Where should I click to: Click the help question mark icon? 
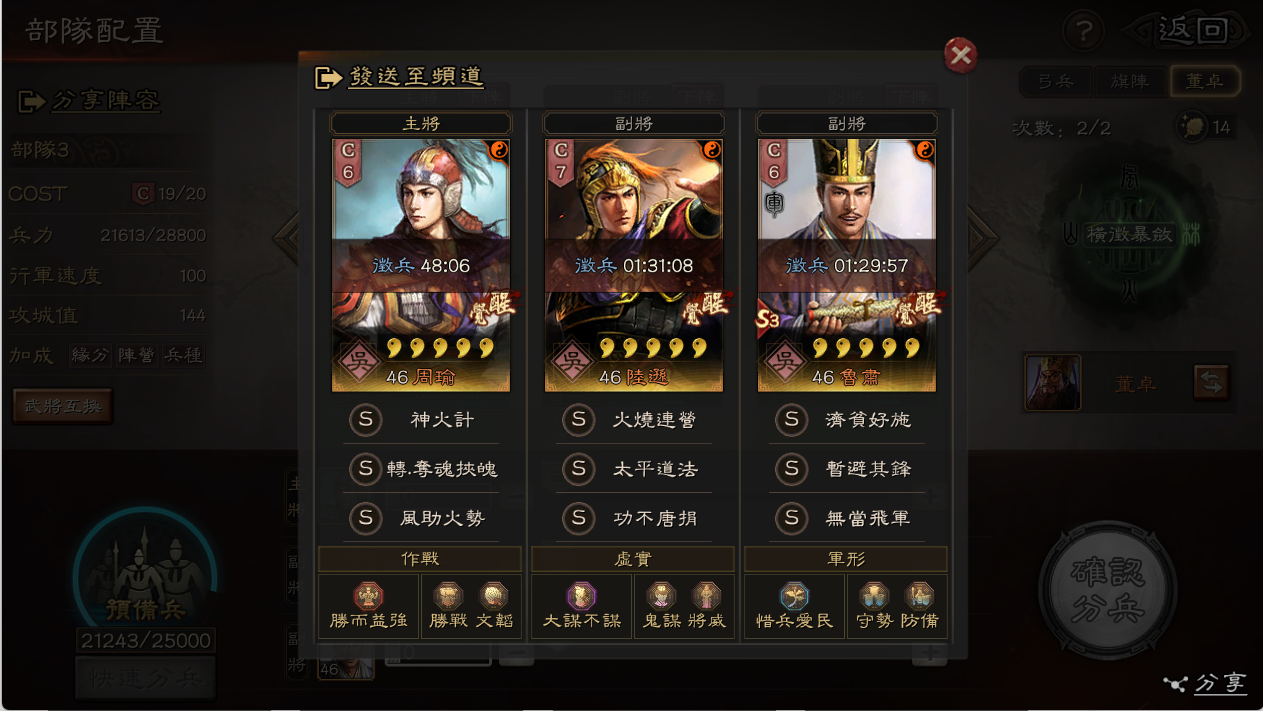click(1083, 31)
